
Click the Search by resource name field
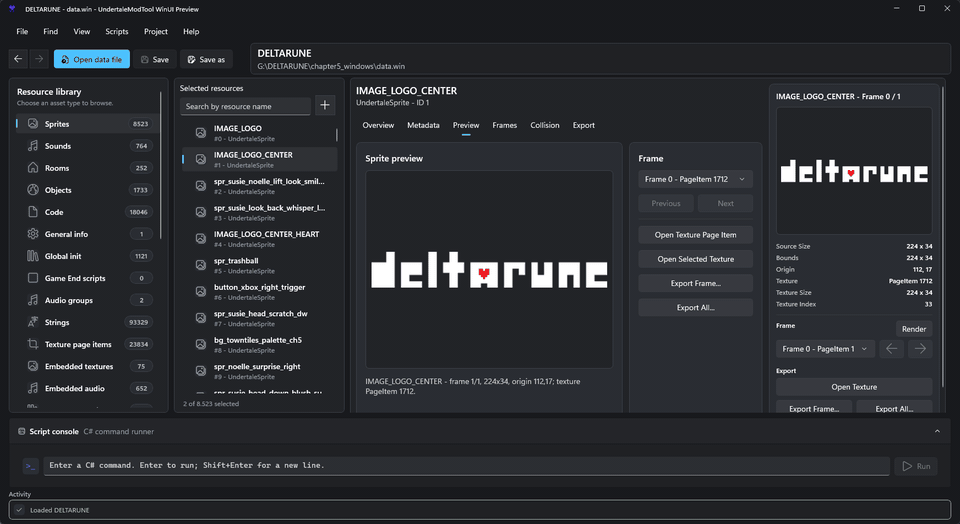coord(246,106)
